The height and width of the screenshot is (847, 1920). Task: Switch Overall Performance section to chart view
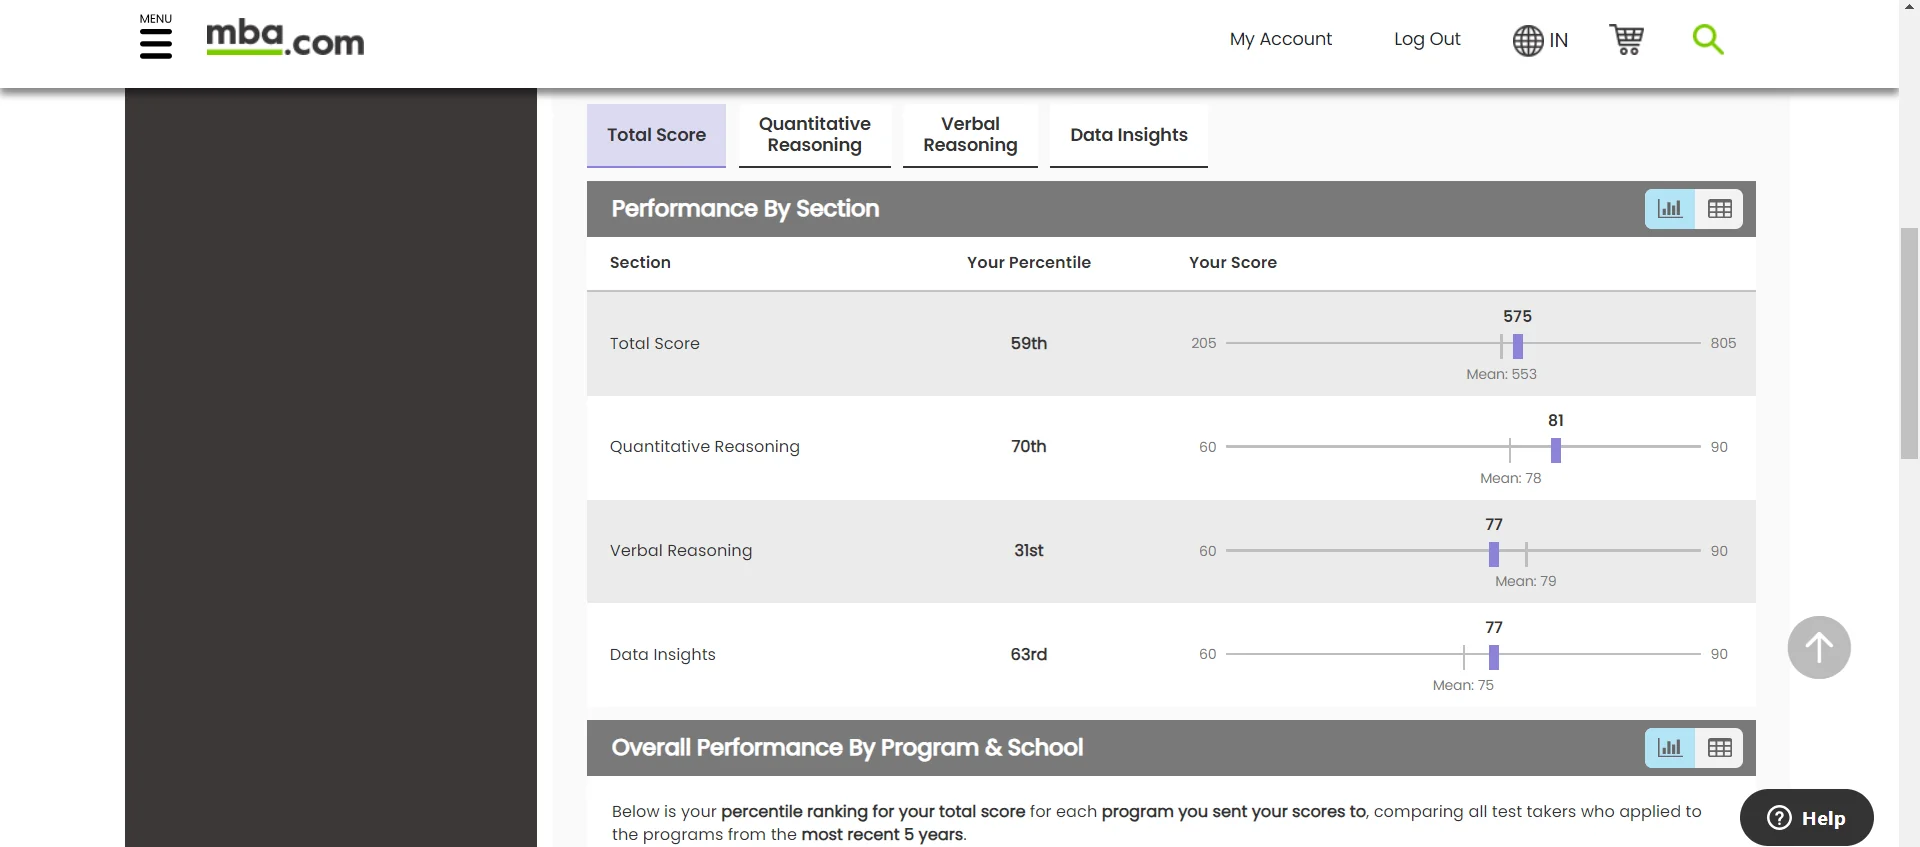(x=1670, y=748)
